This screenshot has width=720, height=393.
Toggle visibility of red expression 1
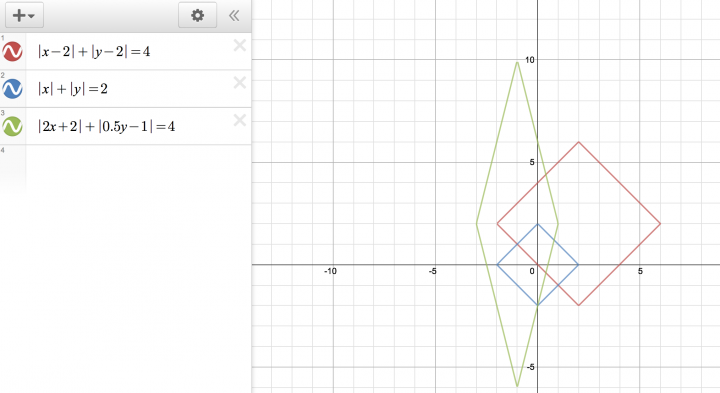(x=12, y=51)
